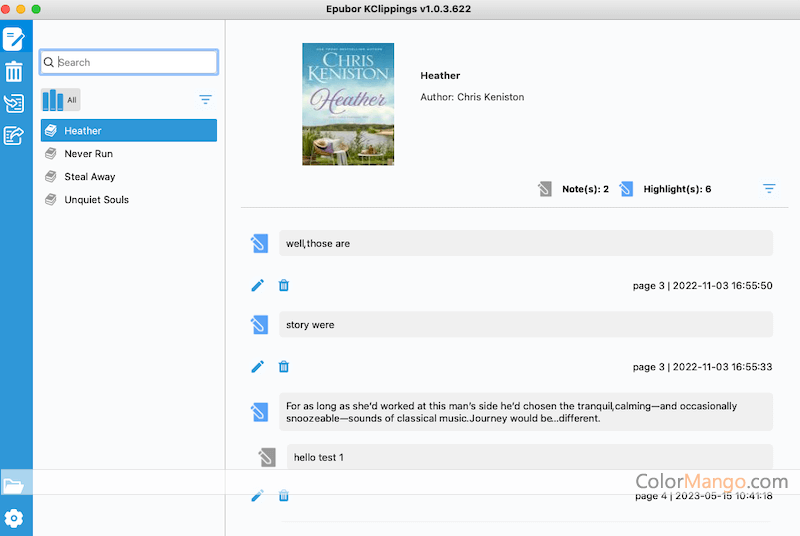Open the trash bin in sidebar
Image resolution: width=800 pixels, height=536 pixels.
pyautogui.click(x=14, y=71)
